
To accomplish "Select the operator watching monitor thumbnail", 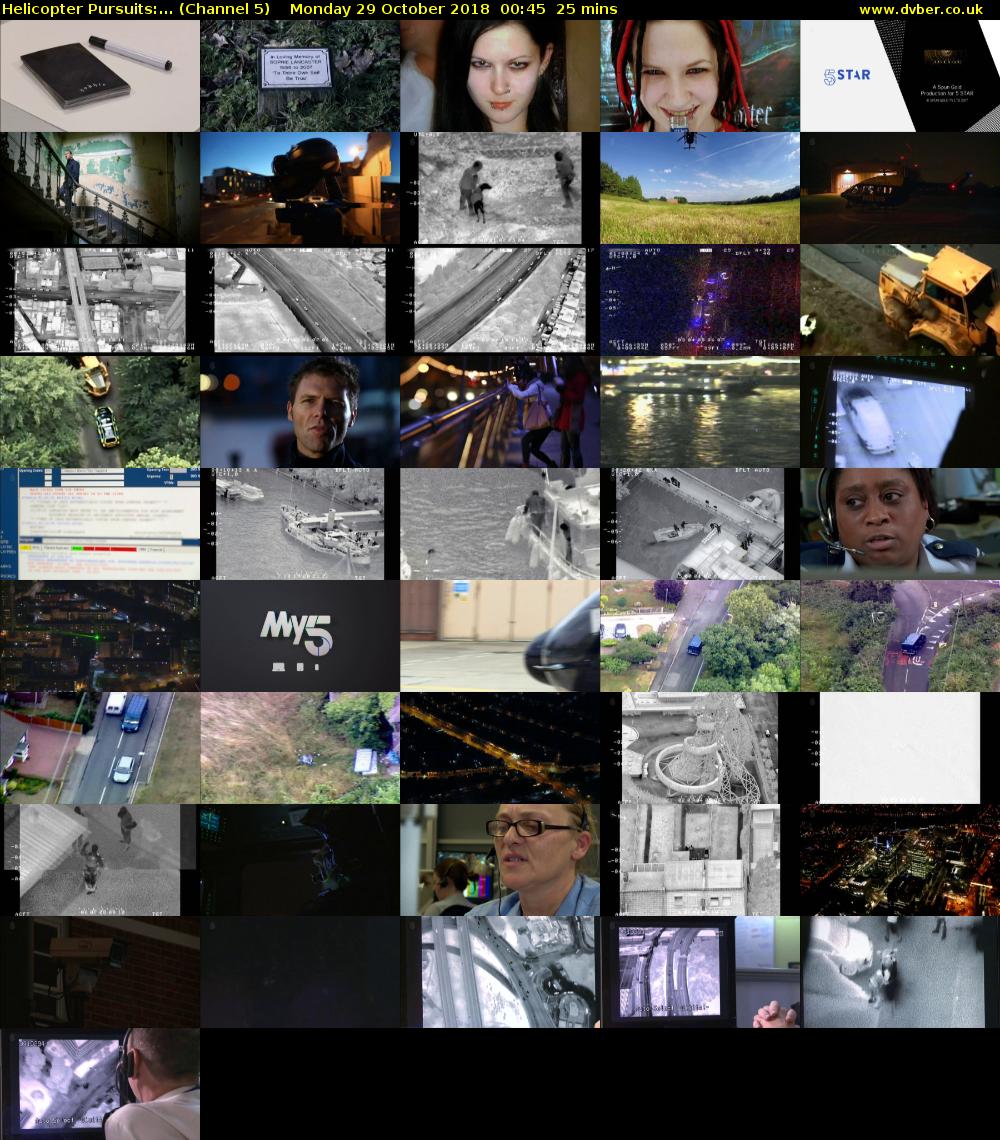I will [100, 1084].
